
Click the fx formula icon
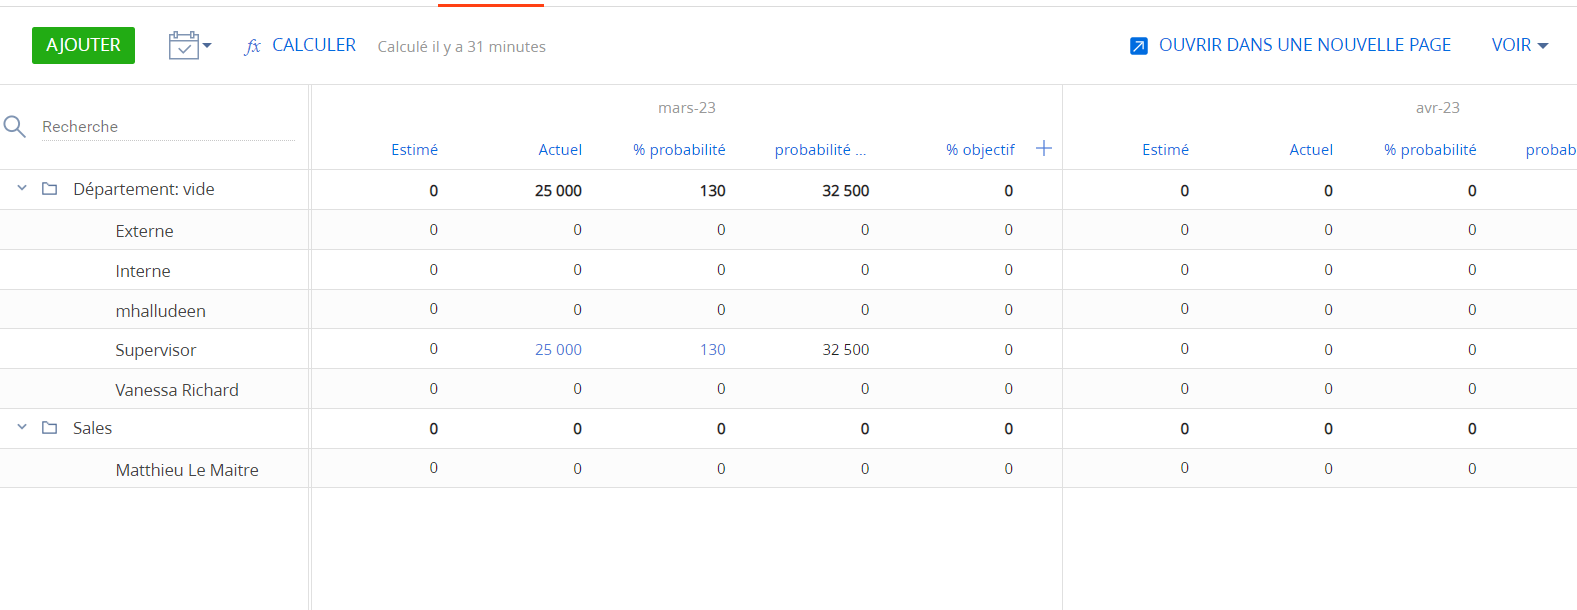253,46
